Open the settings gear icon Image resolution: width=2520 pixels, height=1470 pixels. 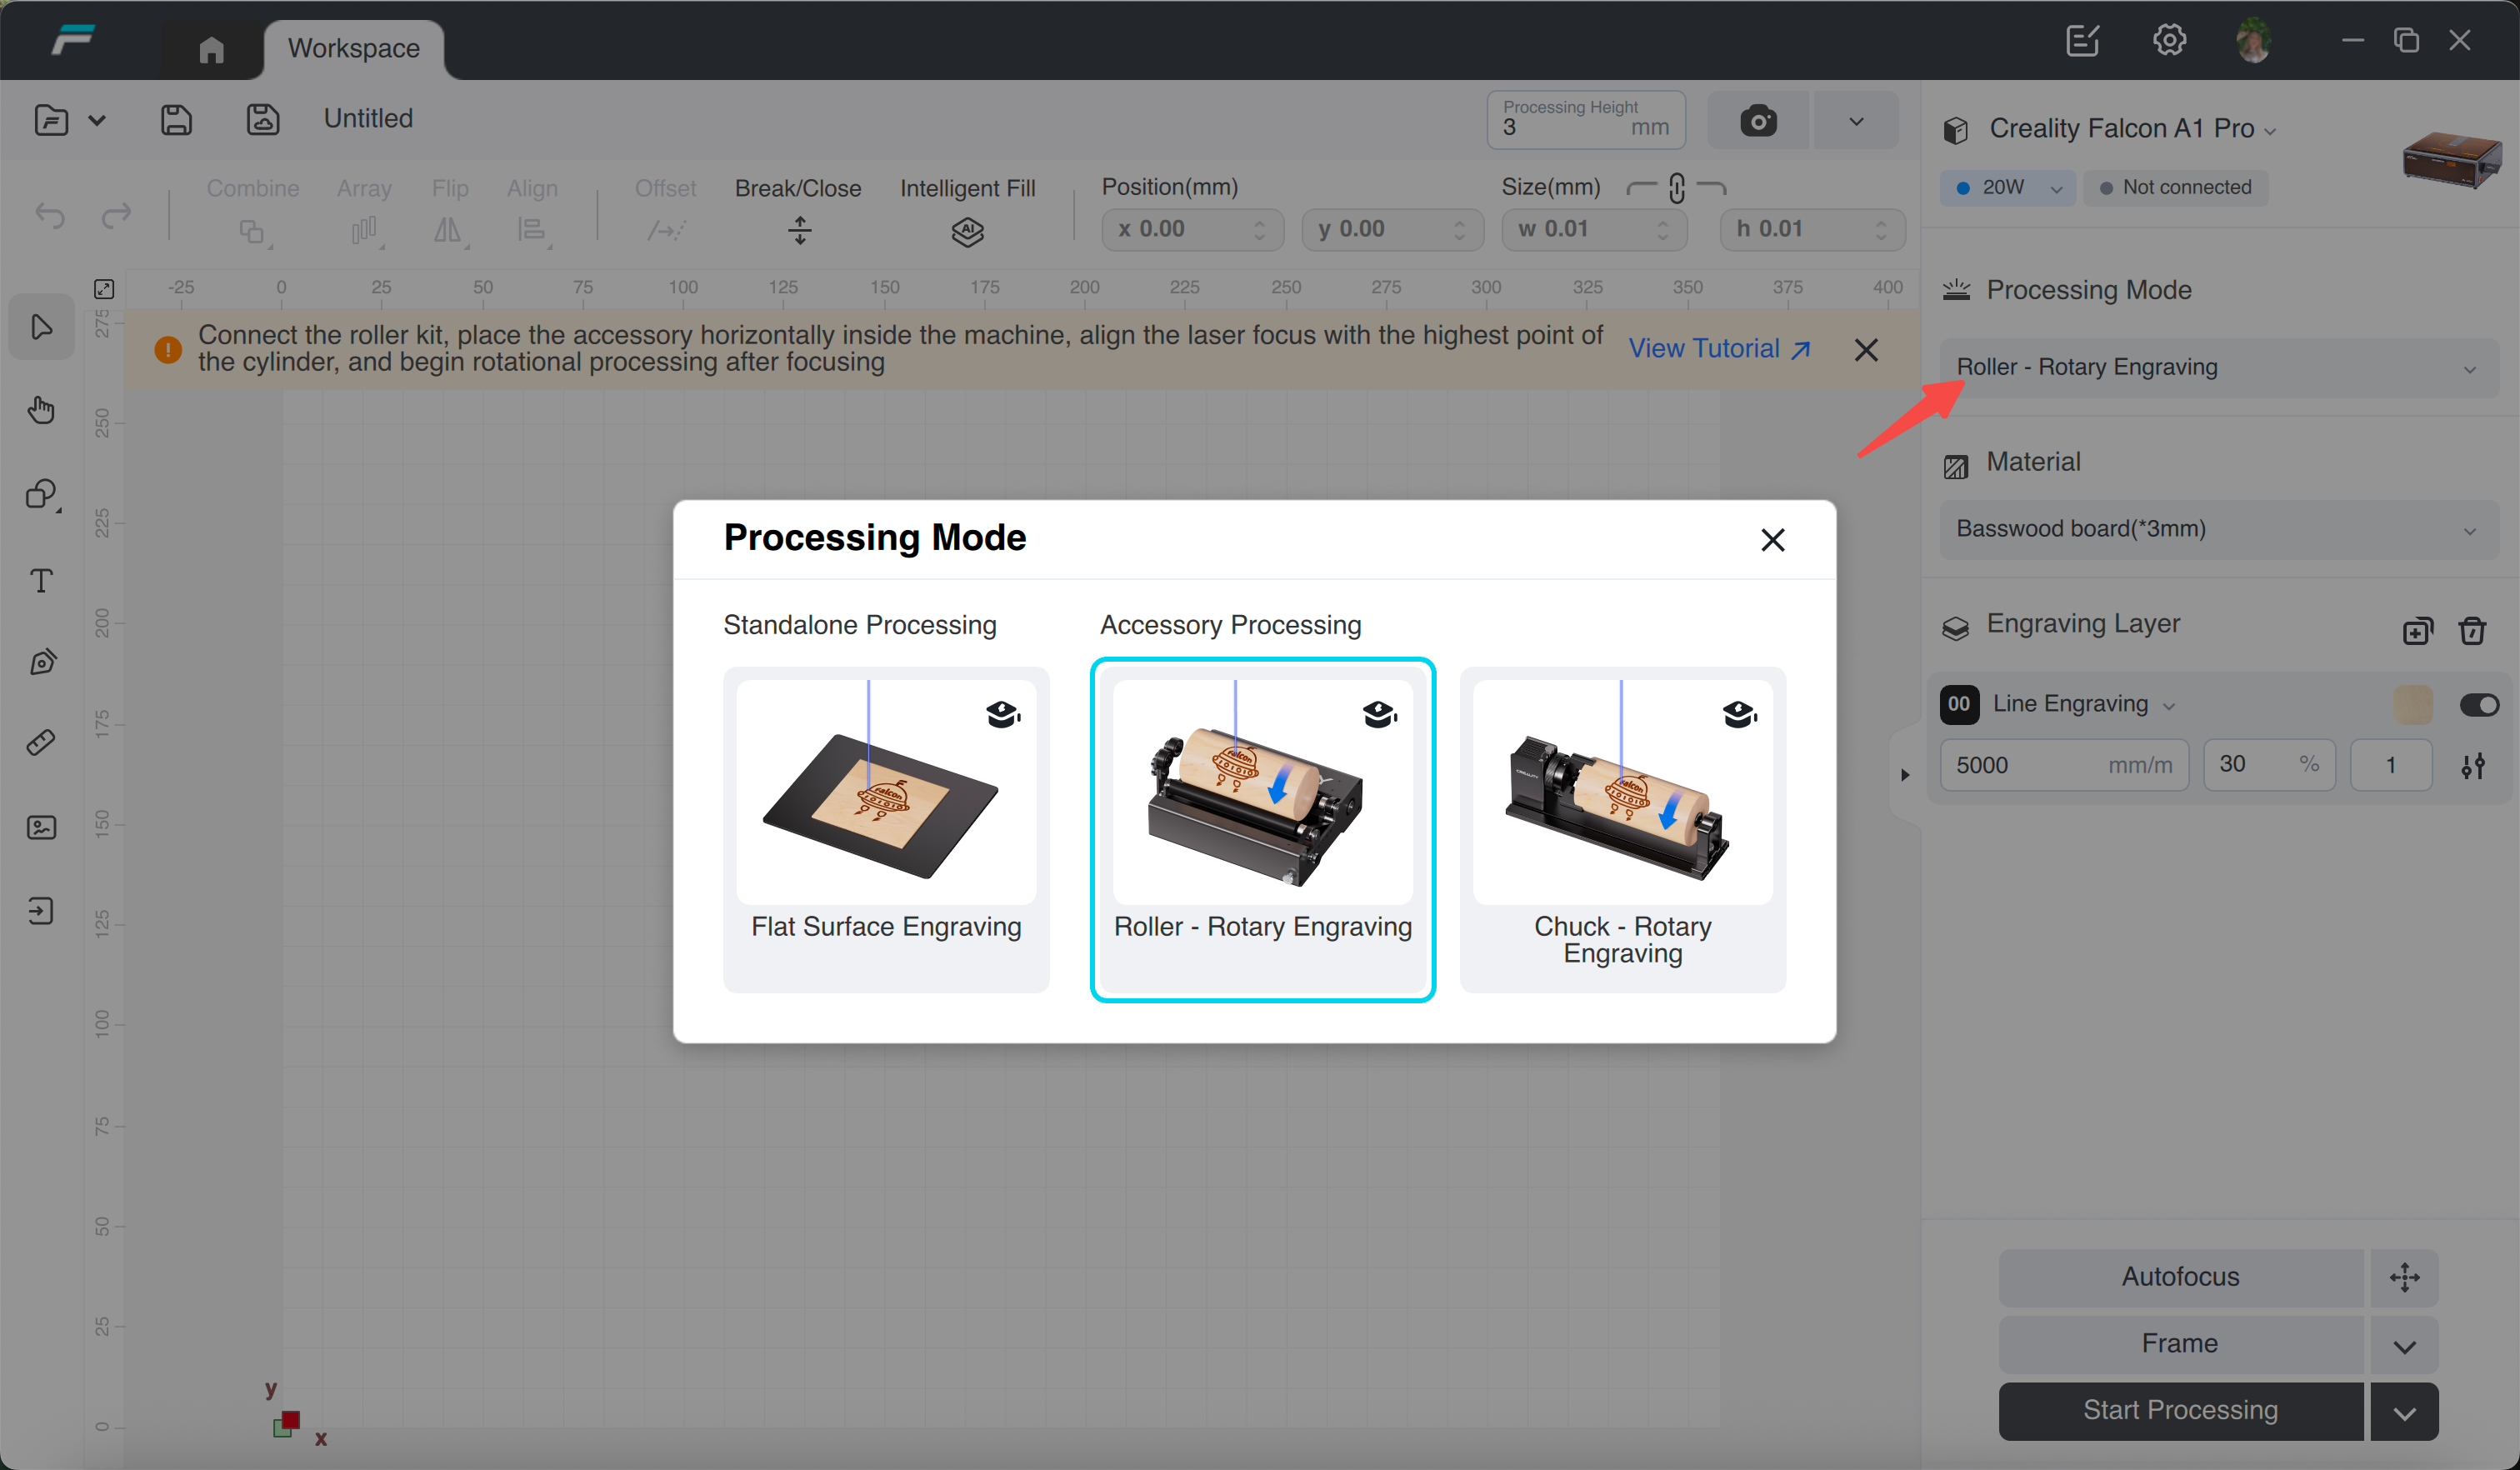(x=2168, y=41)
